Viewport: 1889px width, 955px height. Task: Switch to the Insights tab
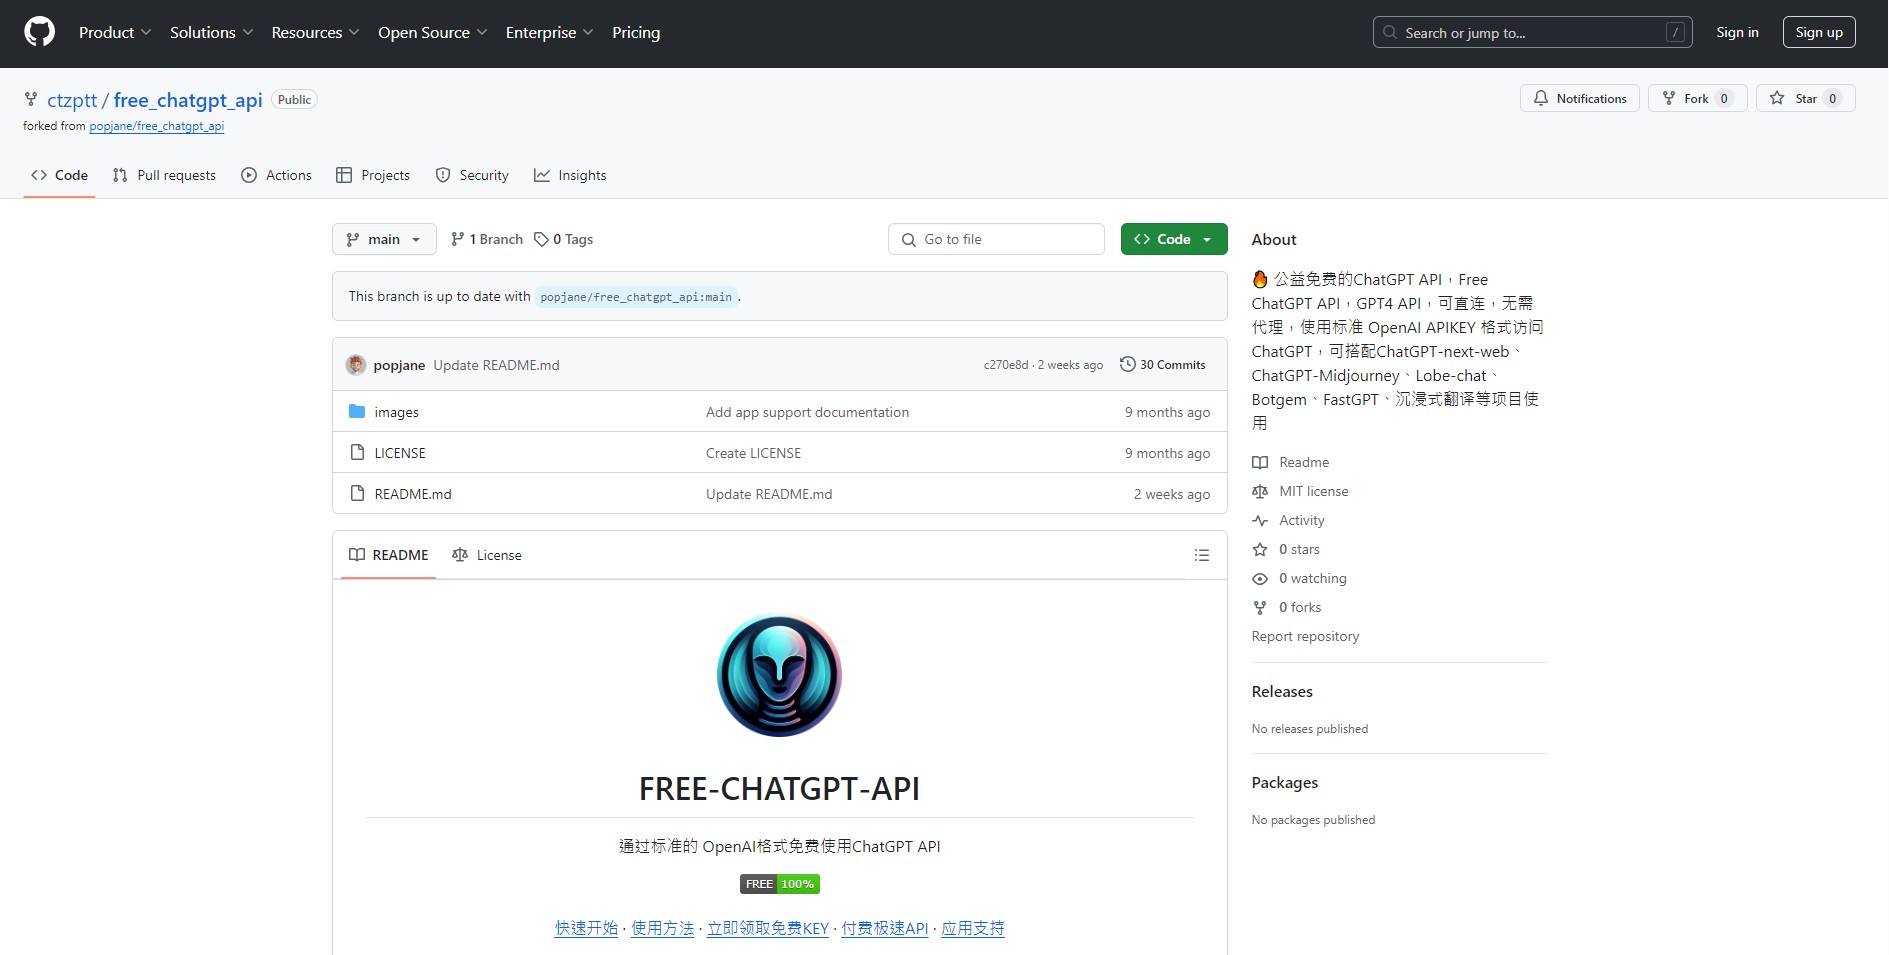(x=570, y=175)
